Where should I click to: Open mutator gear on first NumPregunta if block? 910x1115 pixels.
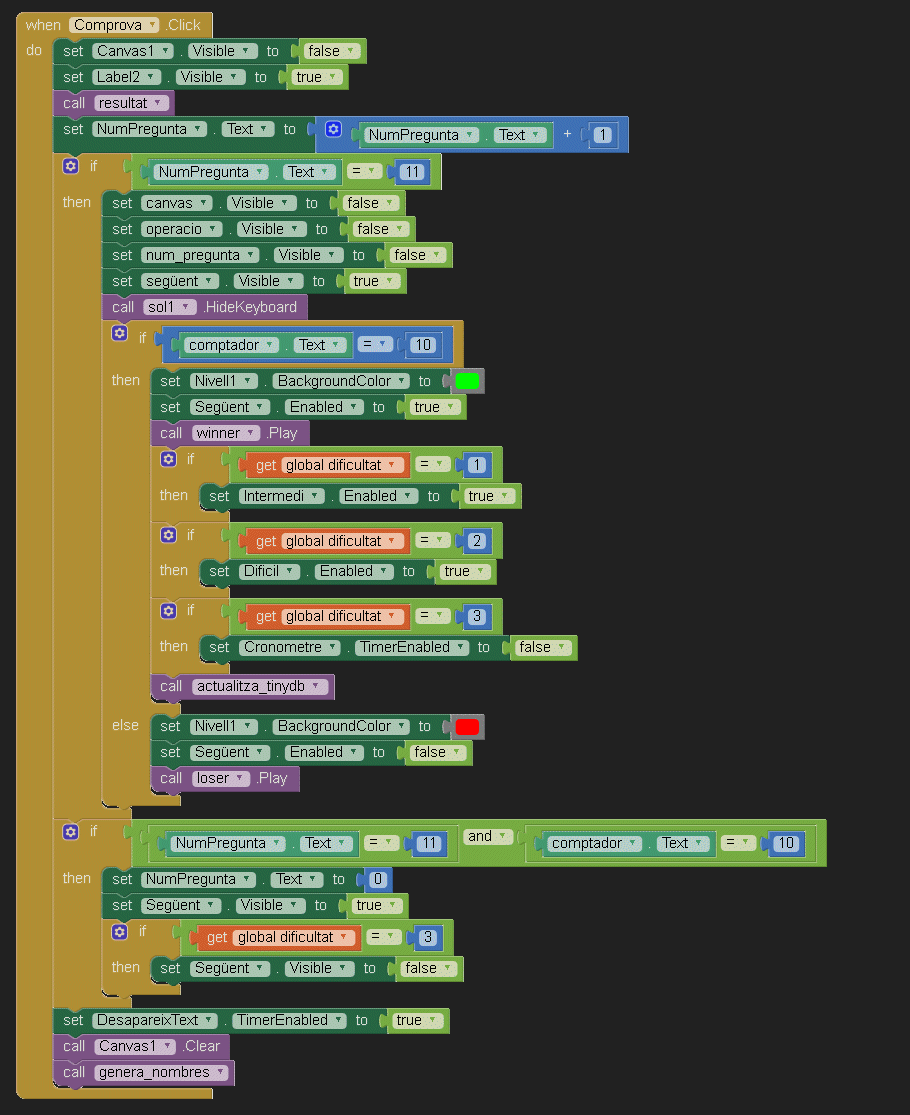(70, 166)
